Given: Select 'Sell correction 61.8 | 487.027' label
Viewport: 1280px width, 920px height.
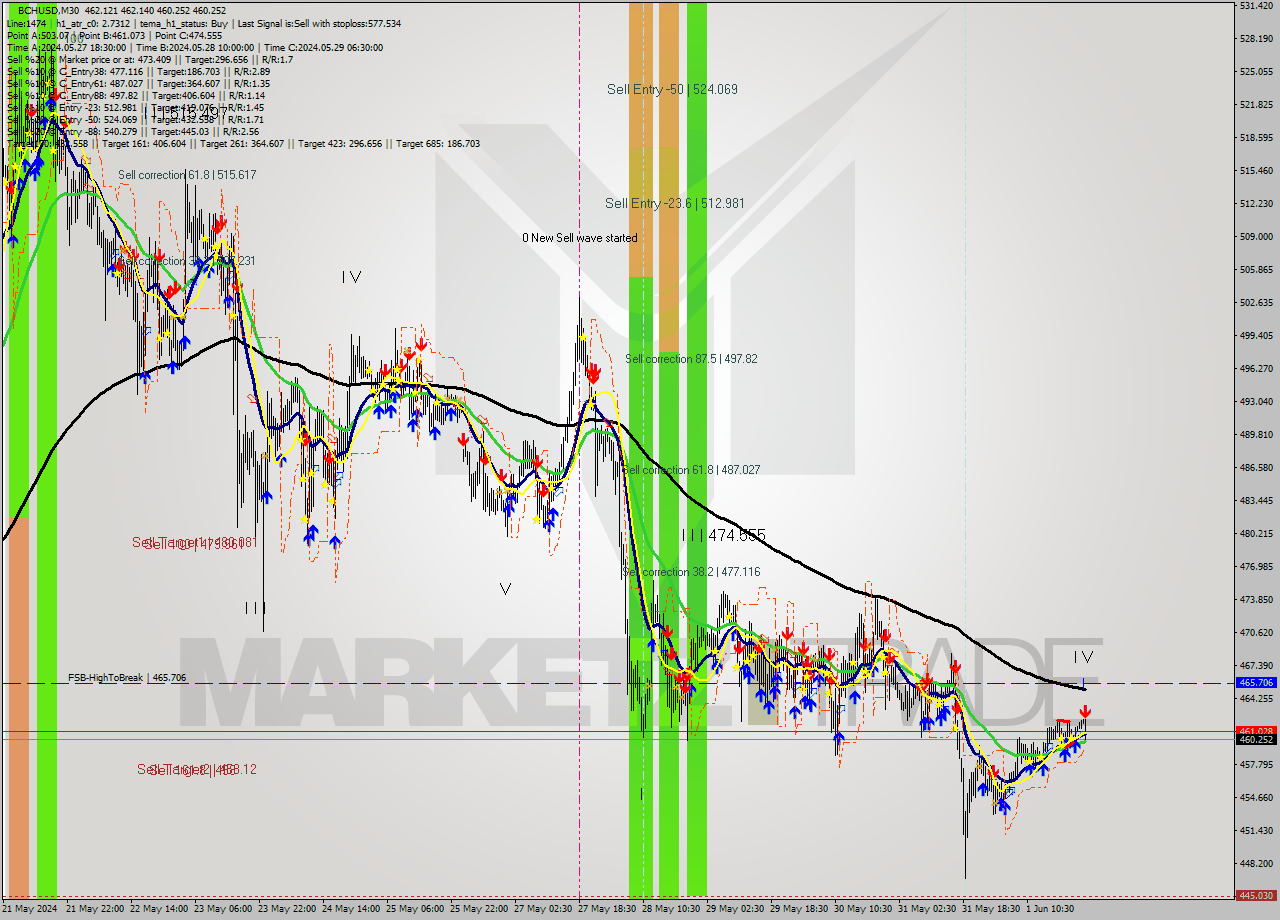Looking at the screenshot, I should 691,469.
